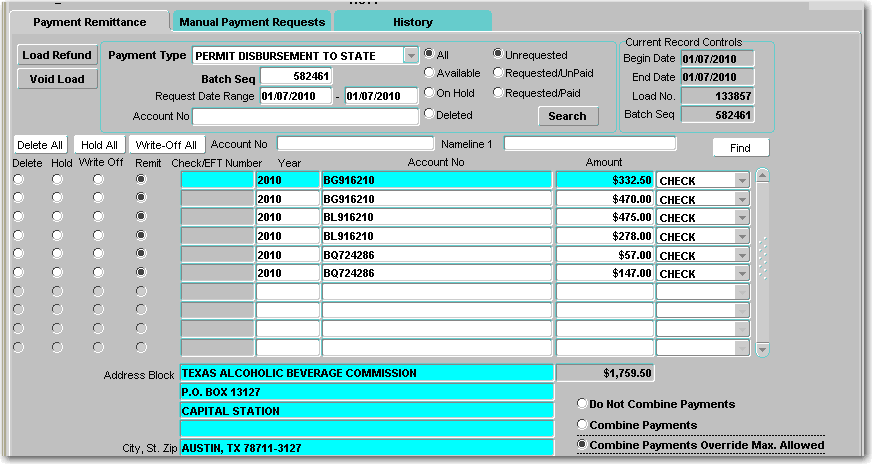Image resolution: width=872 pixels, height=464 pixels.
Task: Select Remit for the $278.00 row
Action: (x=141, y=235)
